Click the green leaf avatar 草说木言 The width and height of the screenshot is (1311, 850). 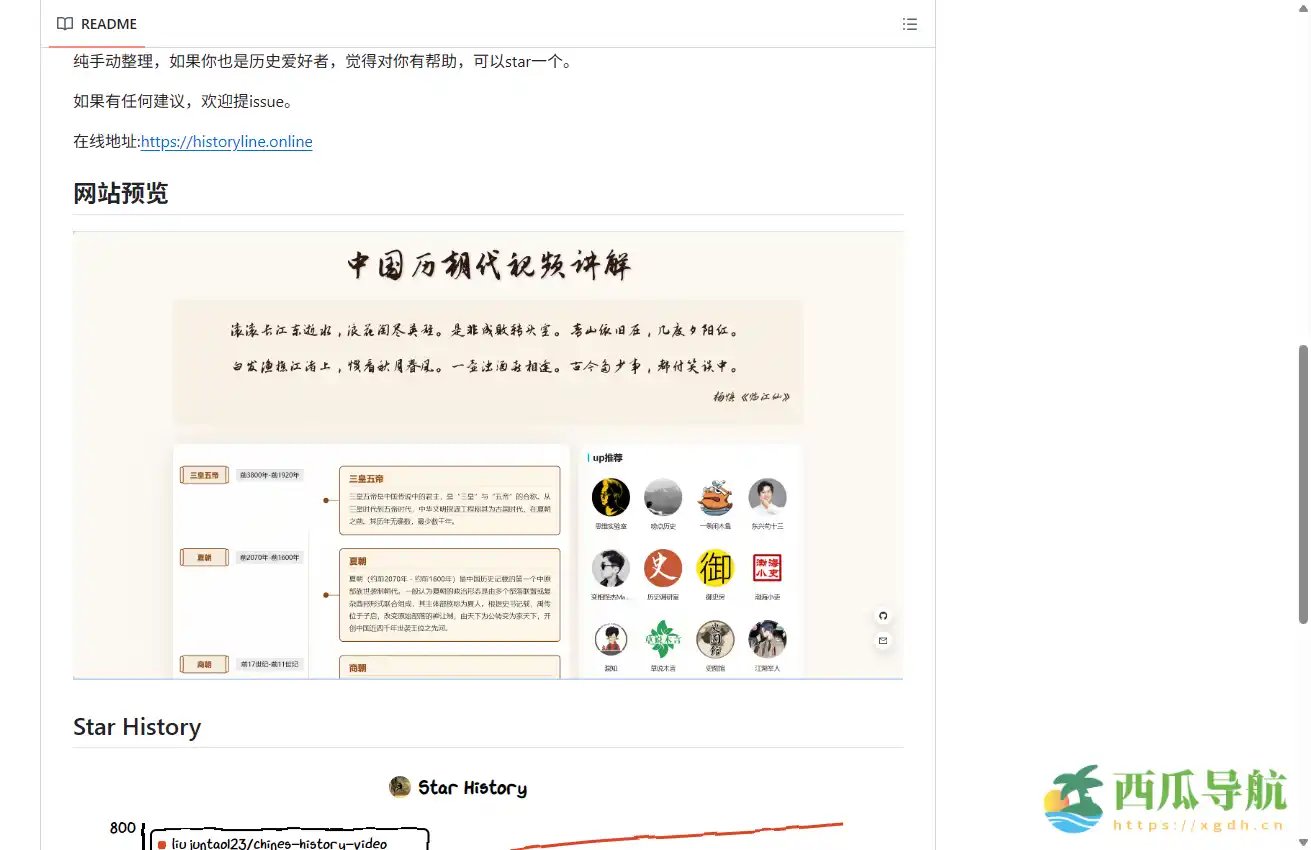pyautogui.click(x=663, y=639)
